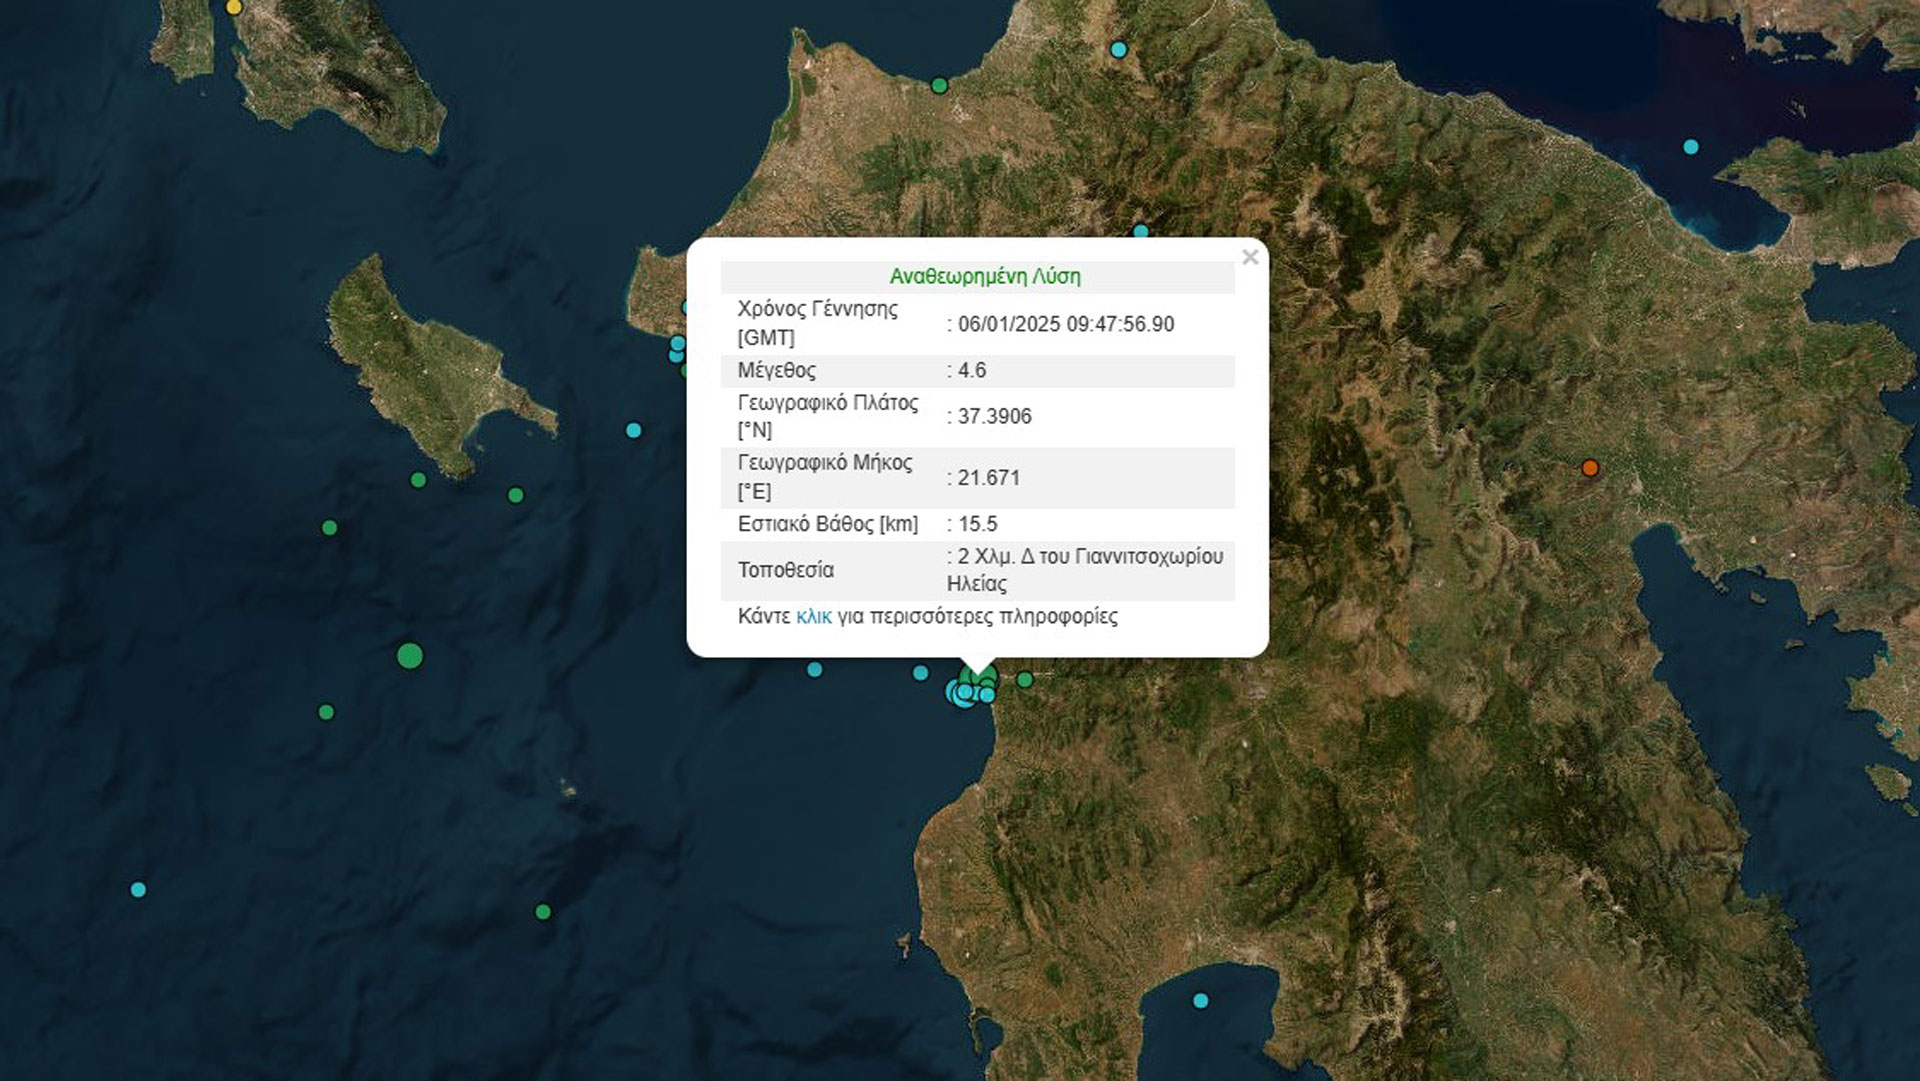Click the 'Αναθεωρημένη Λύση' popup header
The image size is (1920, 1081).
click(984, 277)
